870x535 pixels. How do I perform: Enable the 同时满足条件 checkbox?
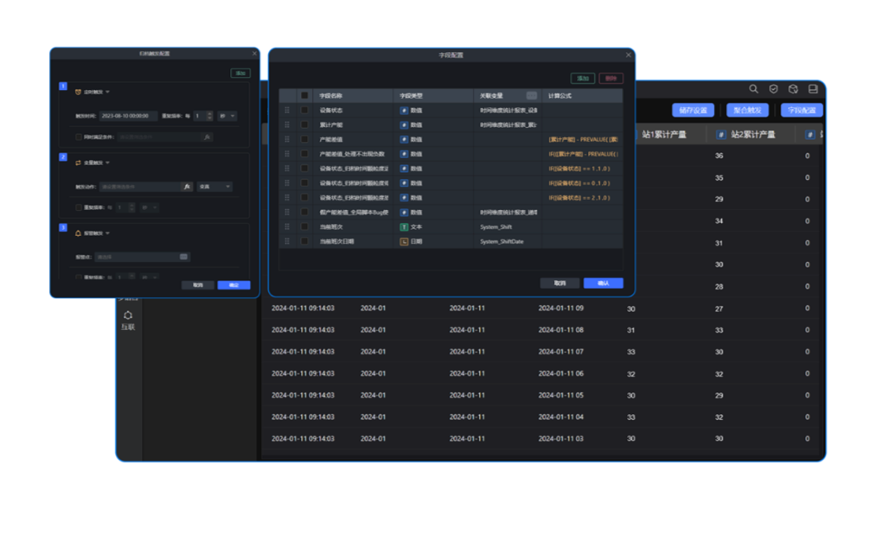coord(79,137)
